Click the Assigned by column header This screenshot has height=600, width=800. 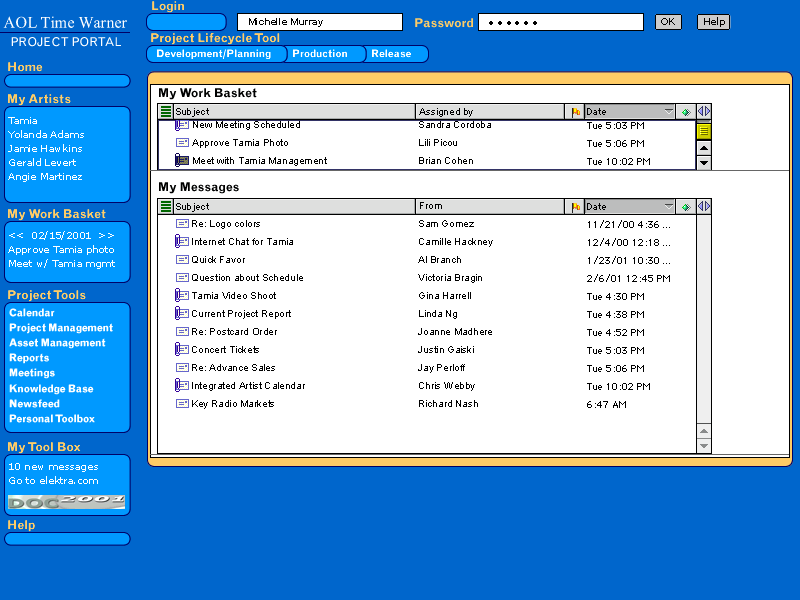coord(490,111)
